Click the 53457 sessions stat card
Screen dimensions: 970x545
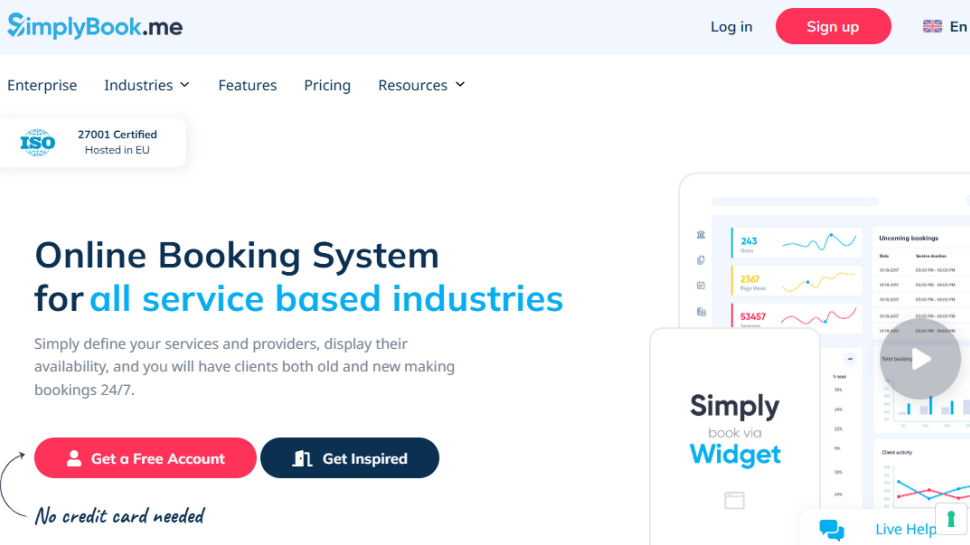pos(797,318)
